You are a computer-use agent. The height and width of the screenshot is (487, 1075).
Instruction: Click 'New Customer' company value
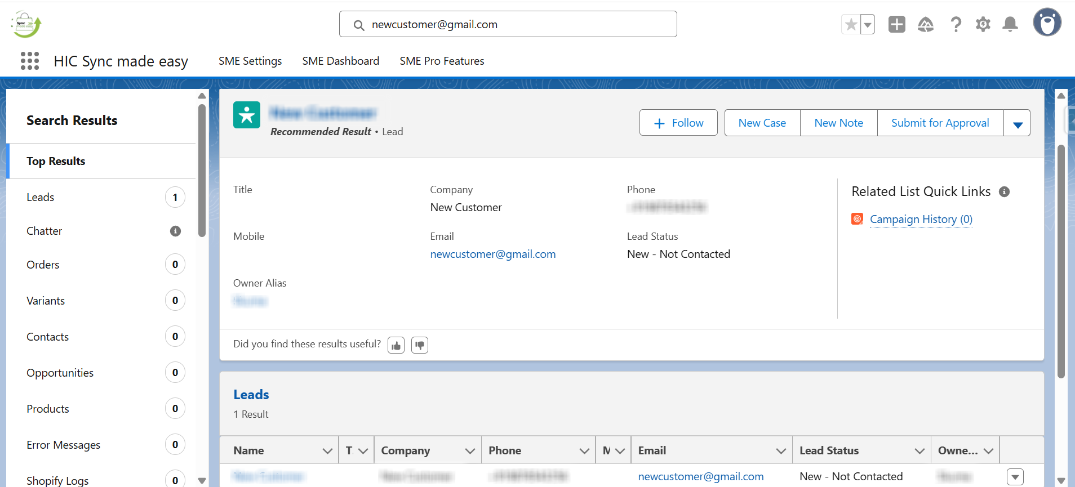click(x=466, y=207)
